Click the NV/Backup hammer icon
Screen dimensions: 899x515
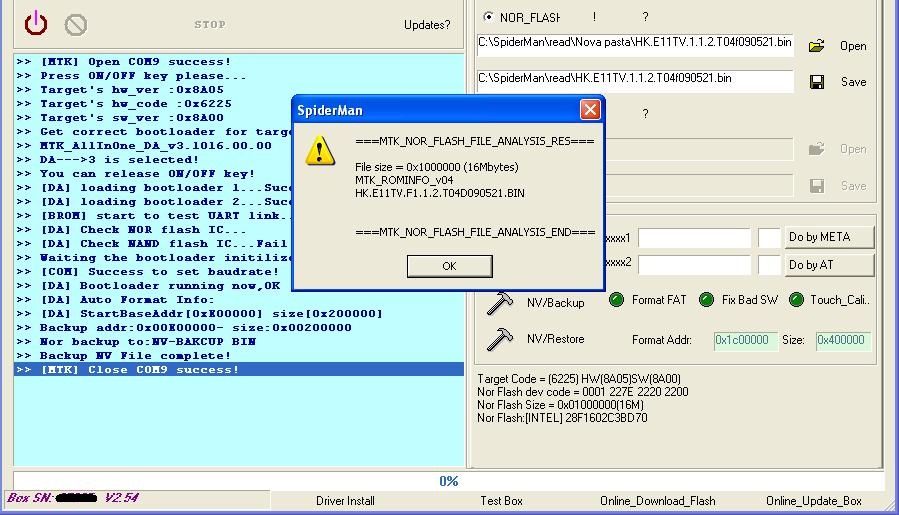pyautogui.click(x=499, y=303)
